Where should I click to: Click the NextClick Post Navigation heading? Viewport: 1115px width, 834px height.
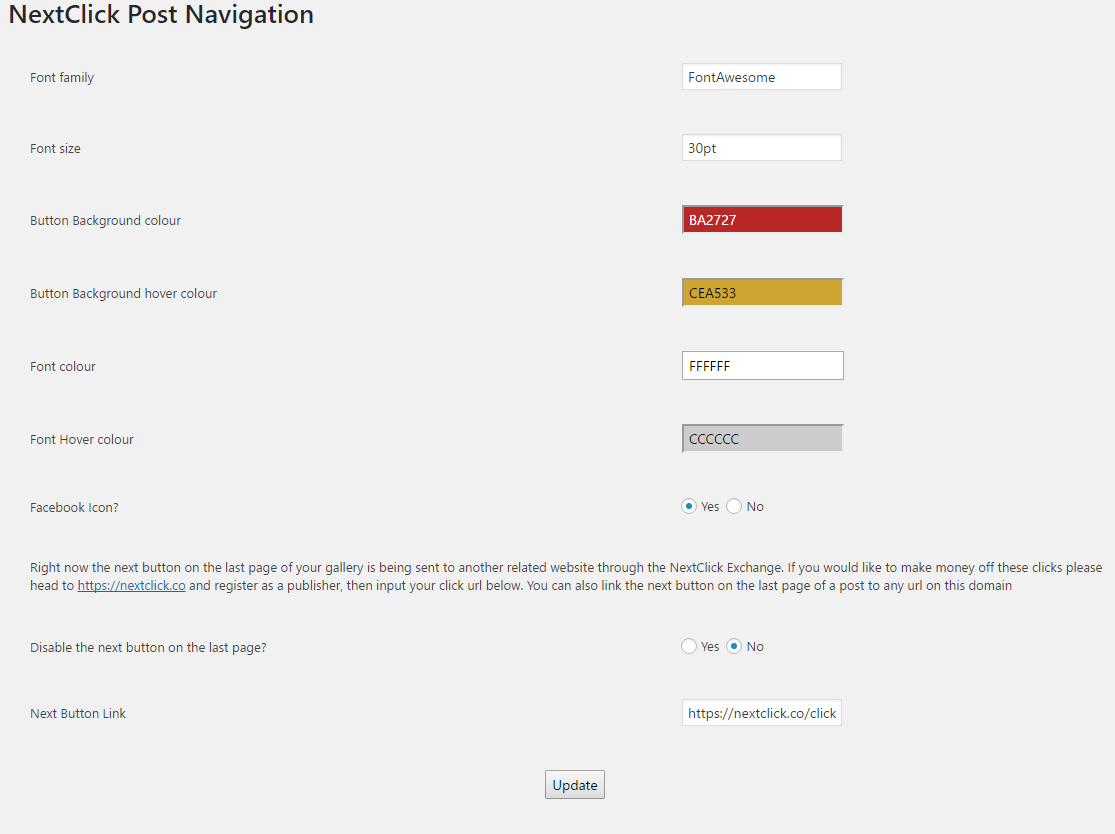point(161,14)
